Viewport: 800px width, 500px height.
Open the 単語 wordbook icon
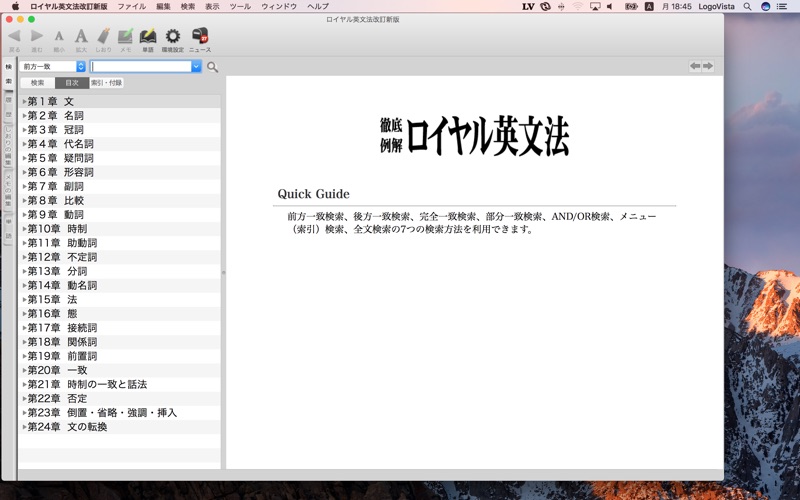click(148, 36)
